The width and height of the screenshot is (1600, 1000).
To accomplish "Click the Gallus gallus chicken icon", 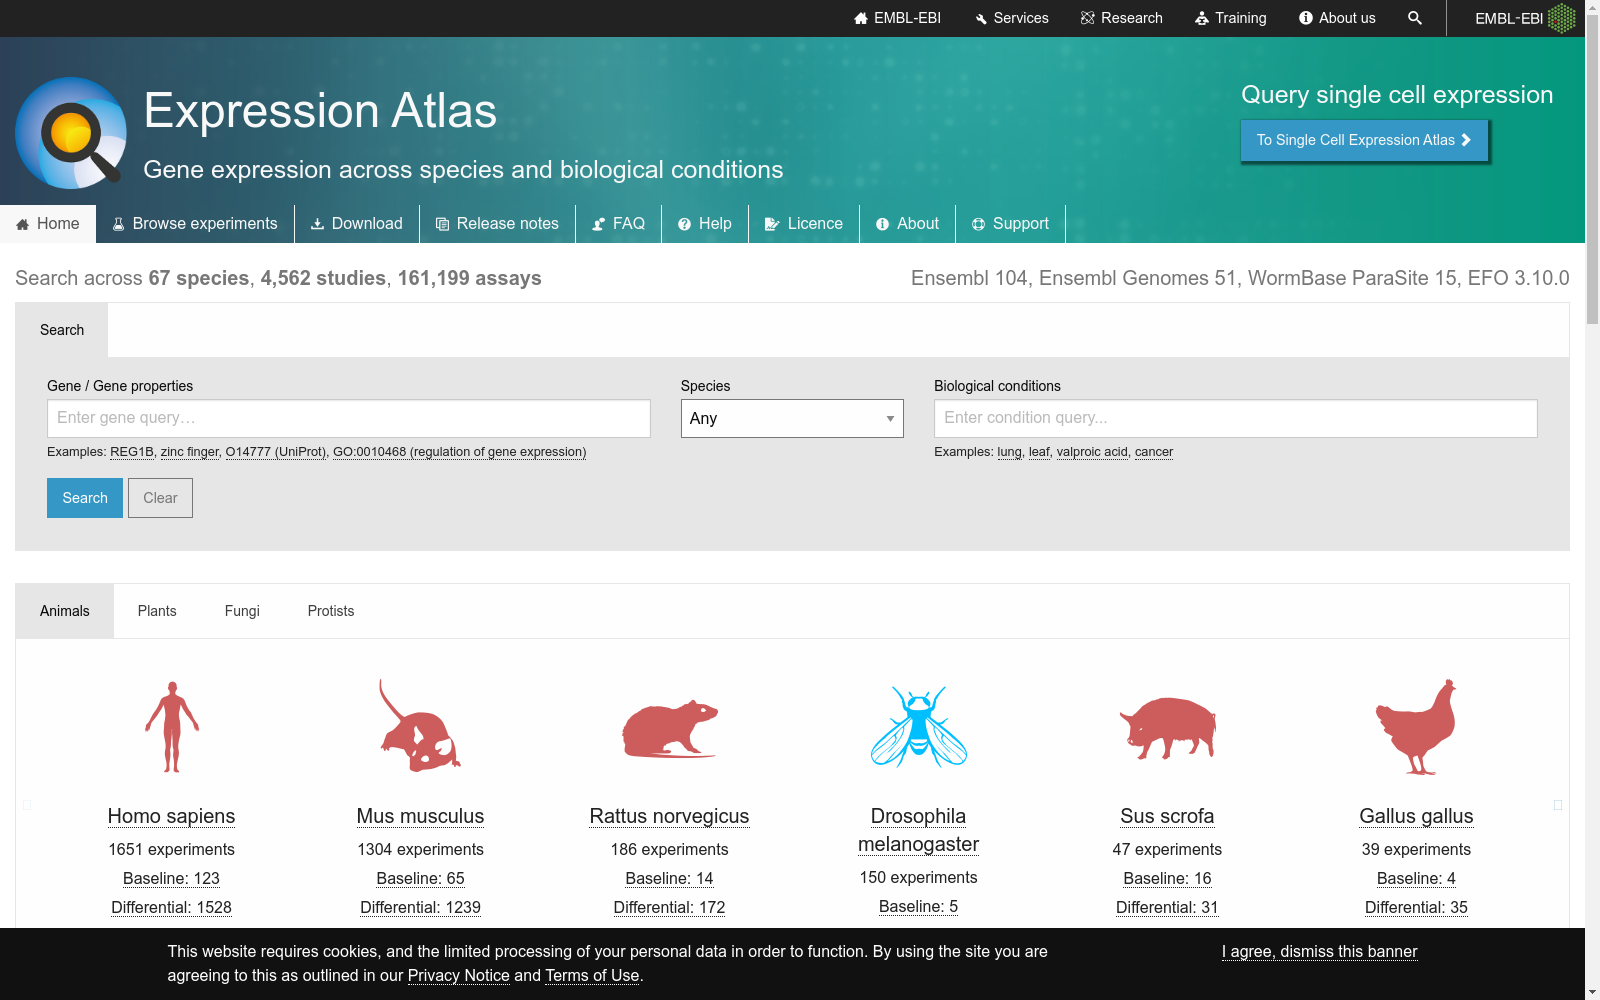I will pyautogui.click(x=1416, y=727).
